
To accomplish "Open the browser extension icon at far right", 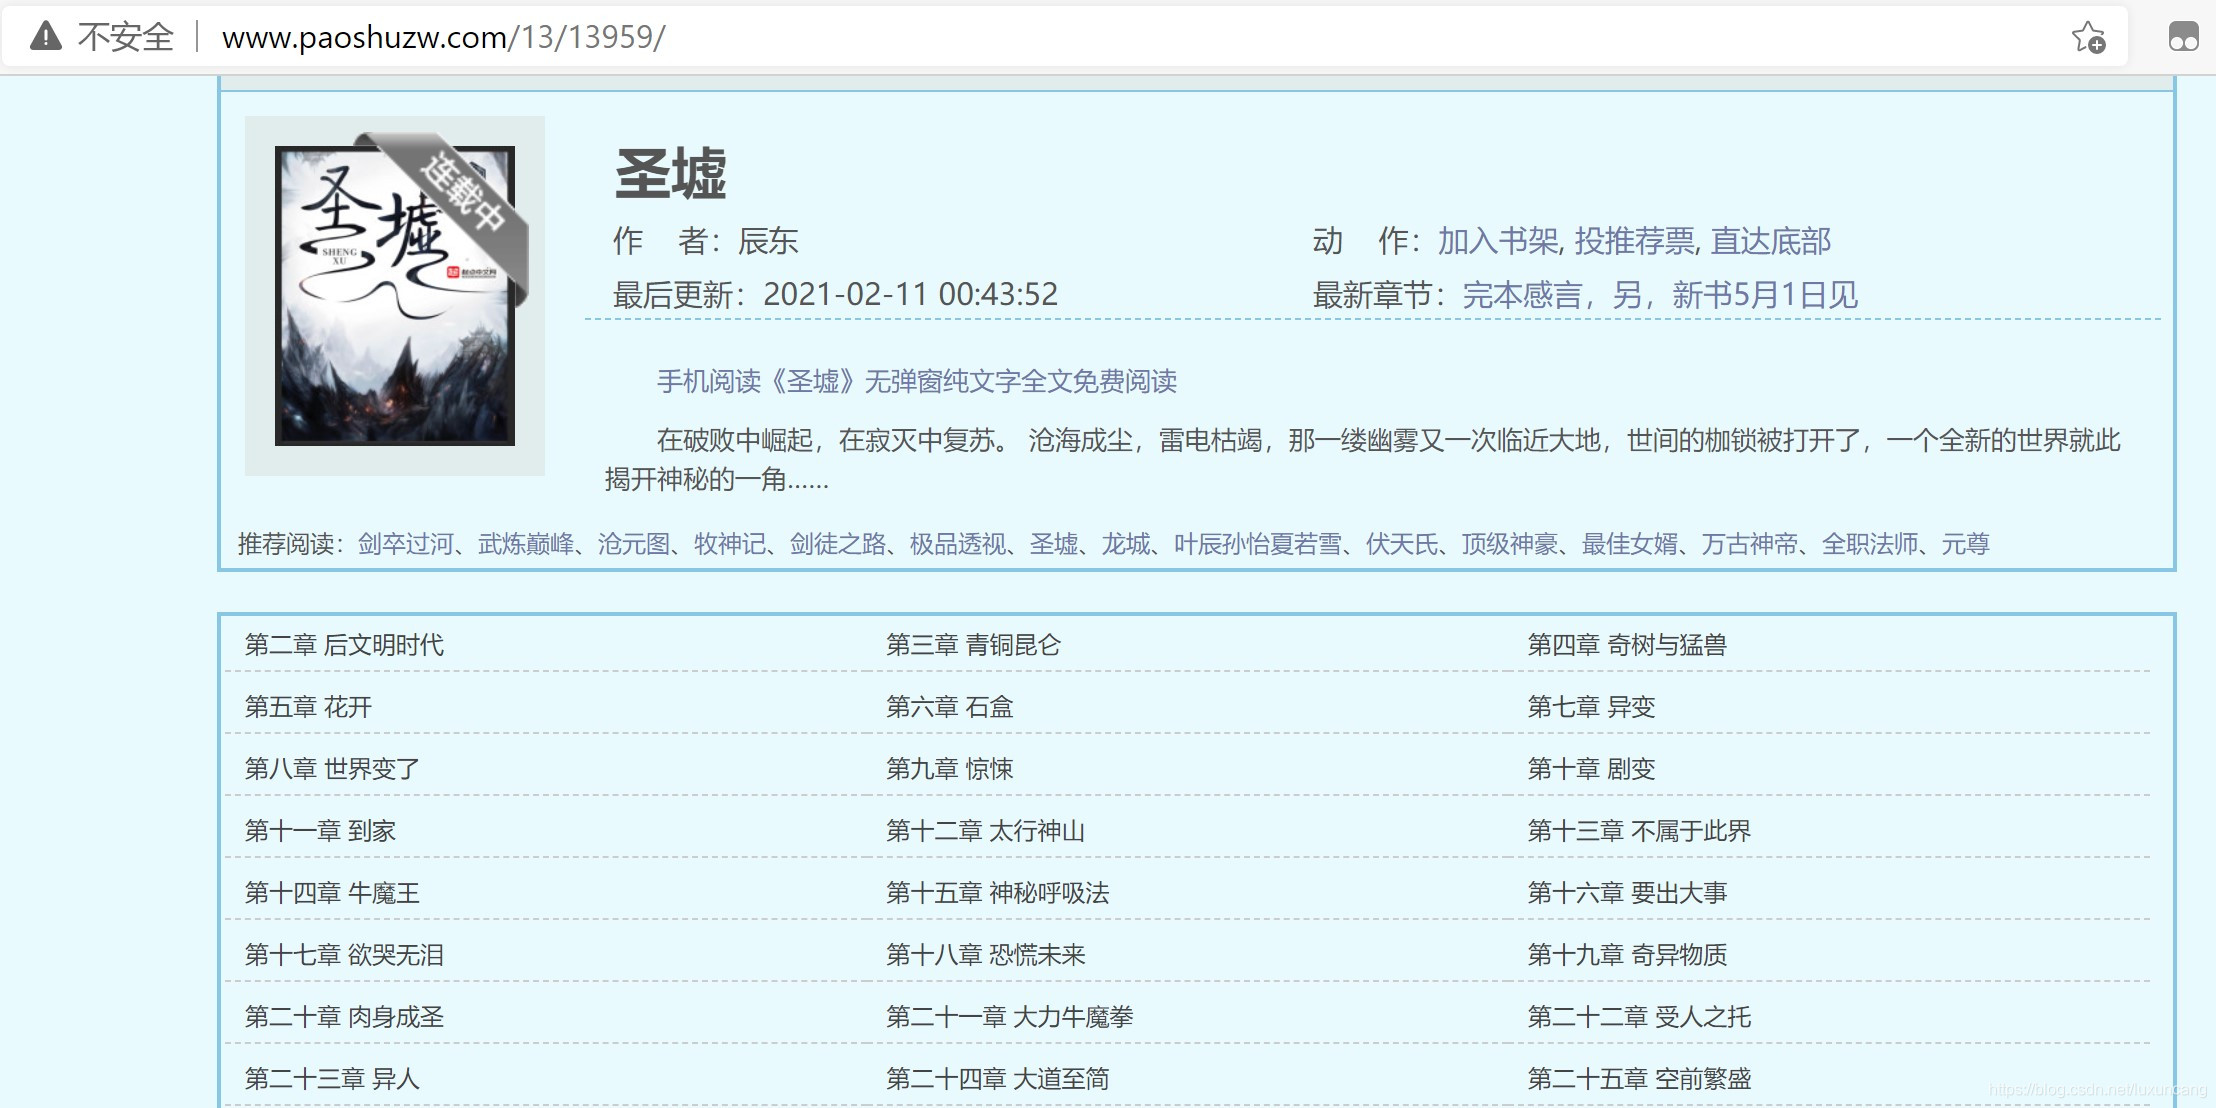I will point(2183,37).
